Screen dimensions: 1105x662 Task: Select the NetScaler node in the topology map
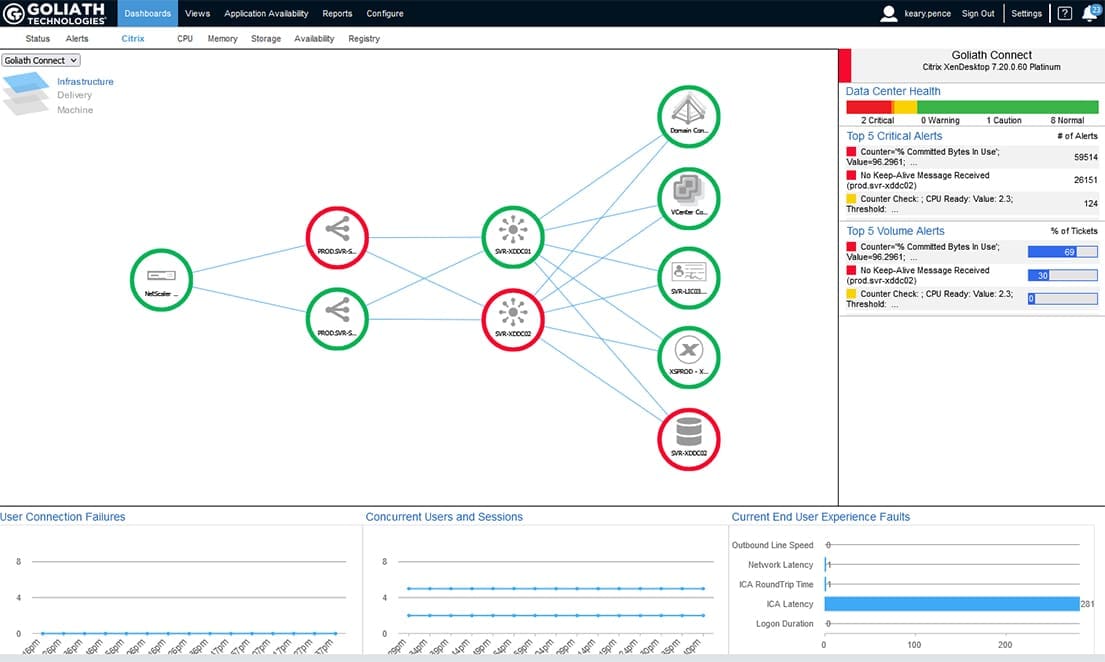click(160, 280)
